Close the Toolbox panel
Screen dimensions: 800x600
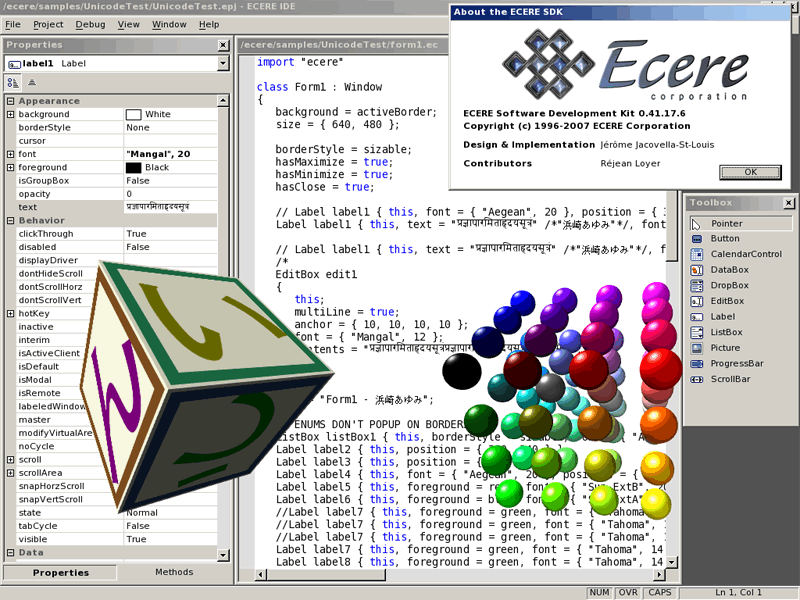(788, 203)
